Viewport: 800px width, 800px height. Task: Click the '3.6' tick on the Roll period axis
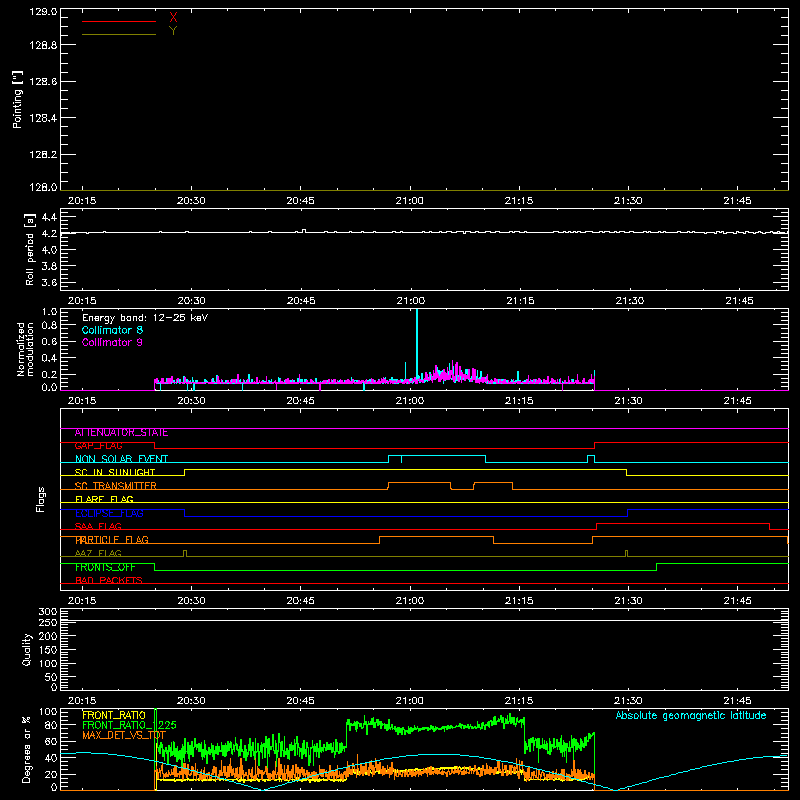pyautogui.click(x=49, y=282)
